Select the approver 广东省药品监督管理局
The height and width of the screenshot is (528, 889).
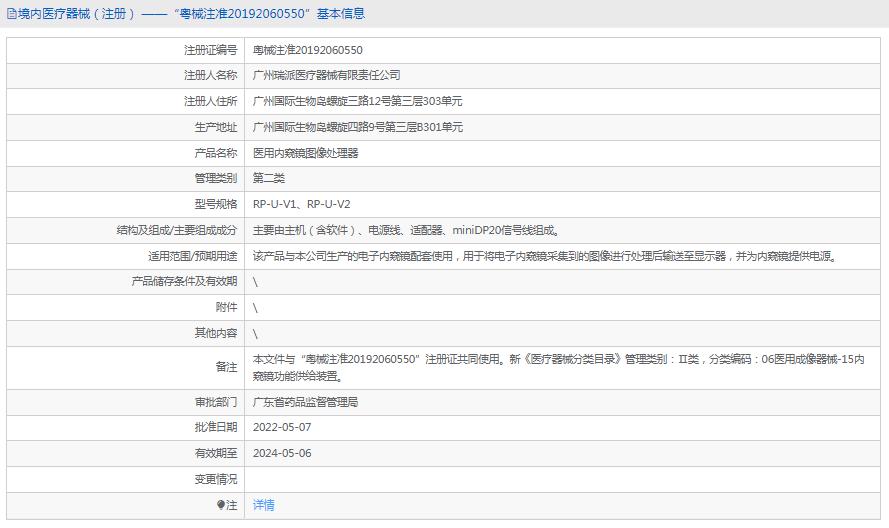click(x=306, y=403)
